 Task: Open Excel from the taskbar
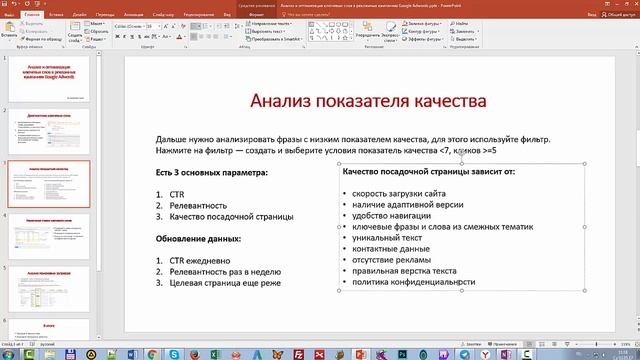point(215,354)
